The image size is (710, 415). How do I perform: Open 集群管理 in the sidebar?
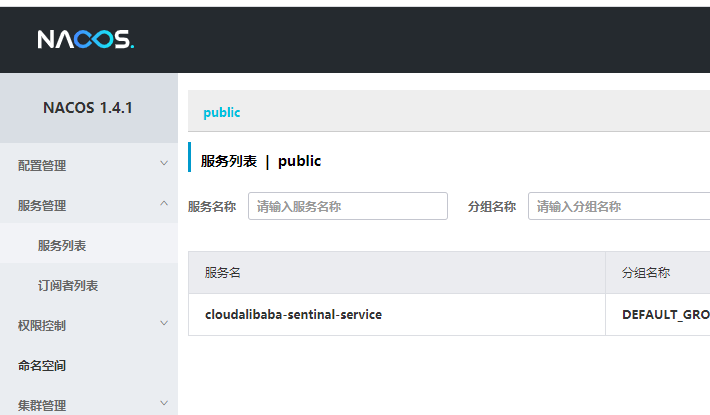(x=42, y=405)
